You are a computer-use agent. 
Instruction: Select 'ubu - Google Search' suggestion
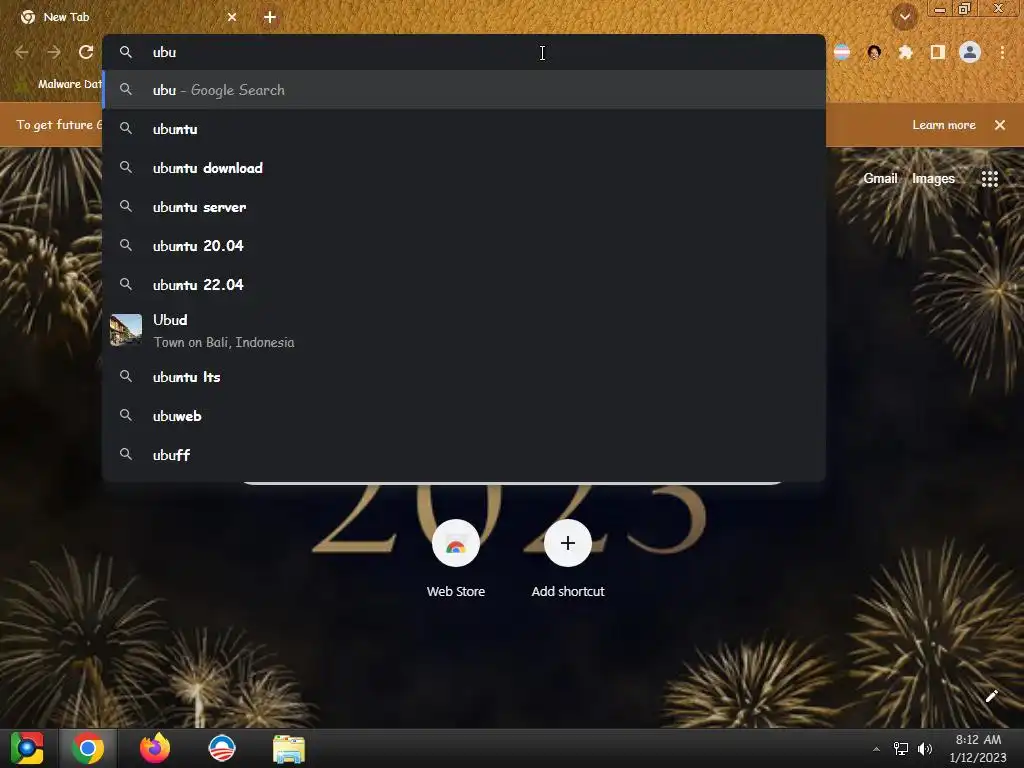[464, 90]
